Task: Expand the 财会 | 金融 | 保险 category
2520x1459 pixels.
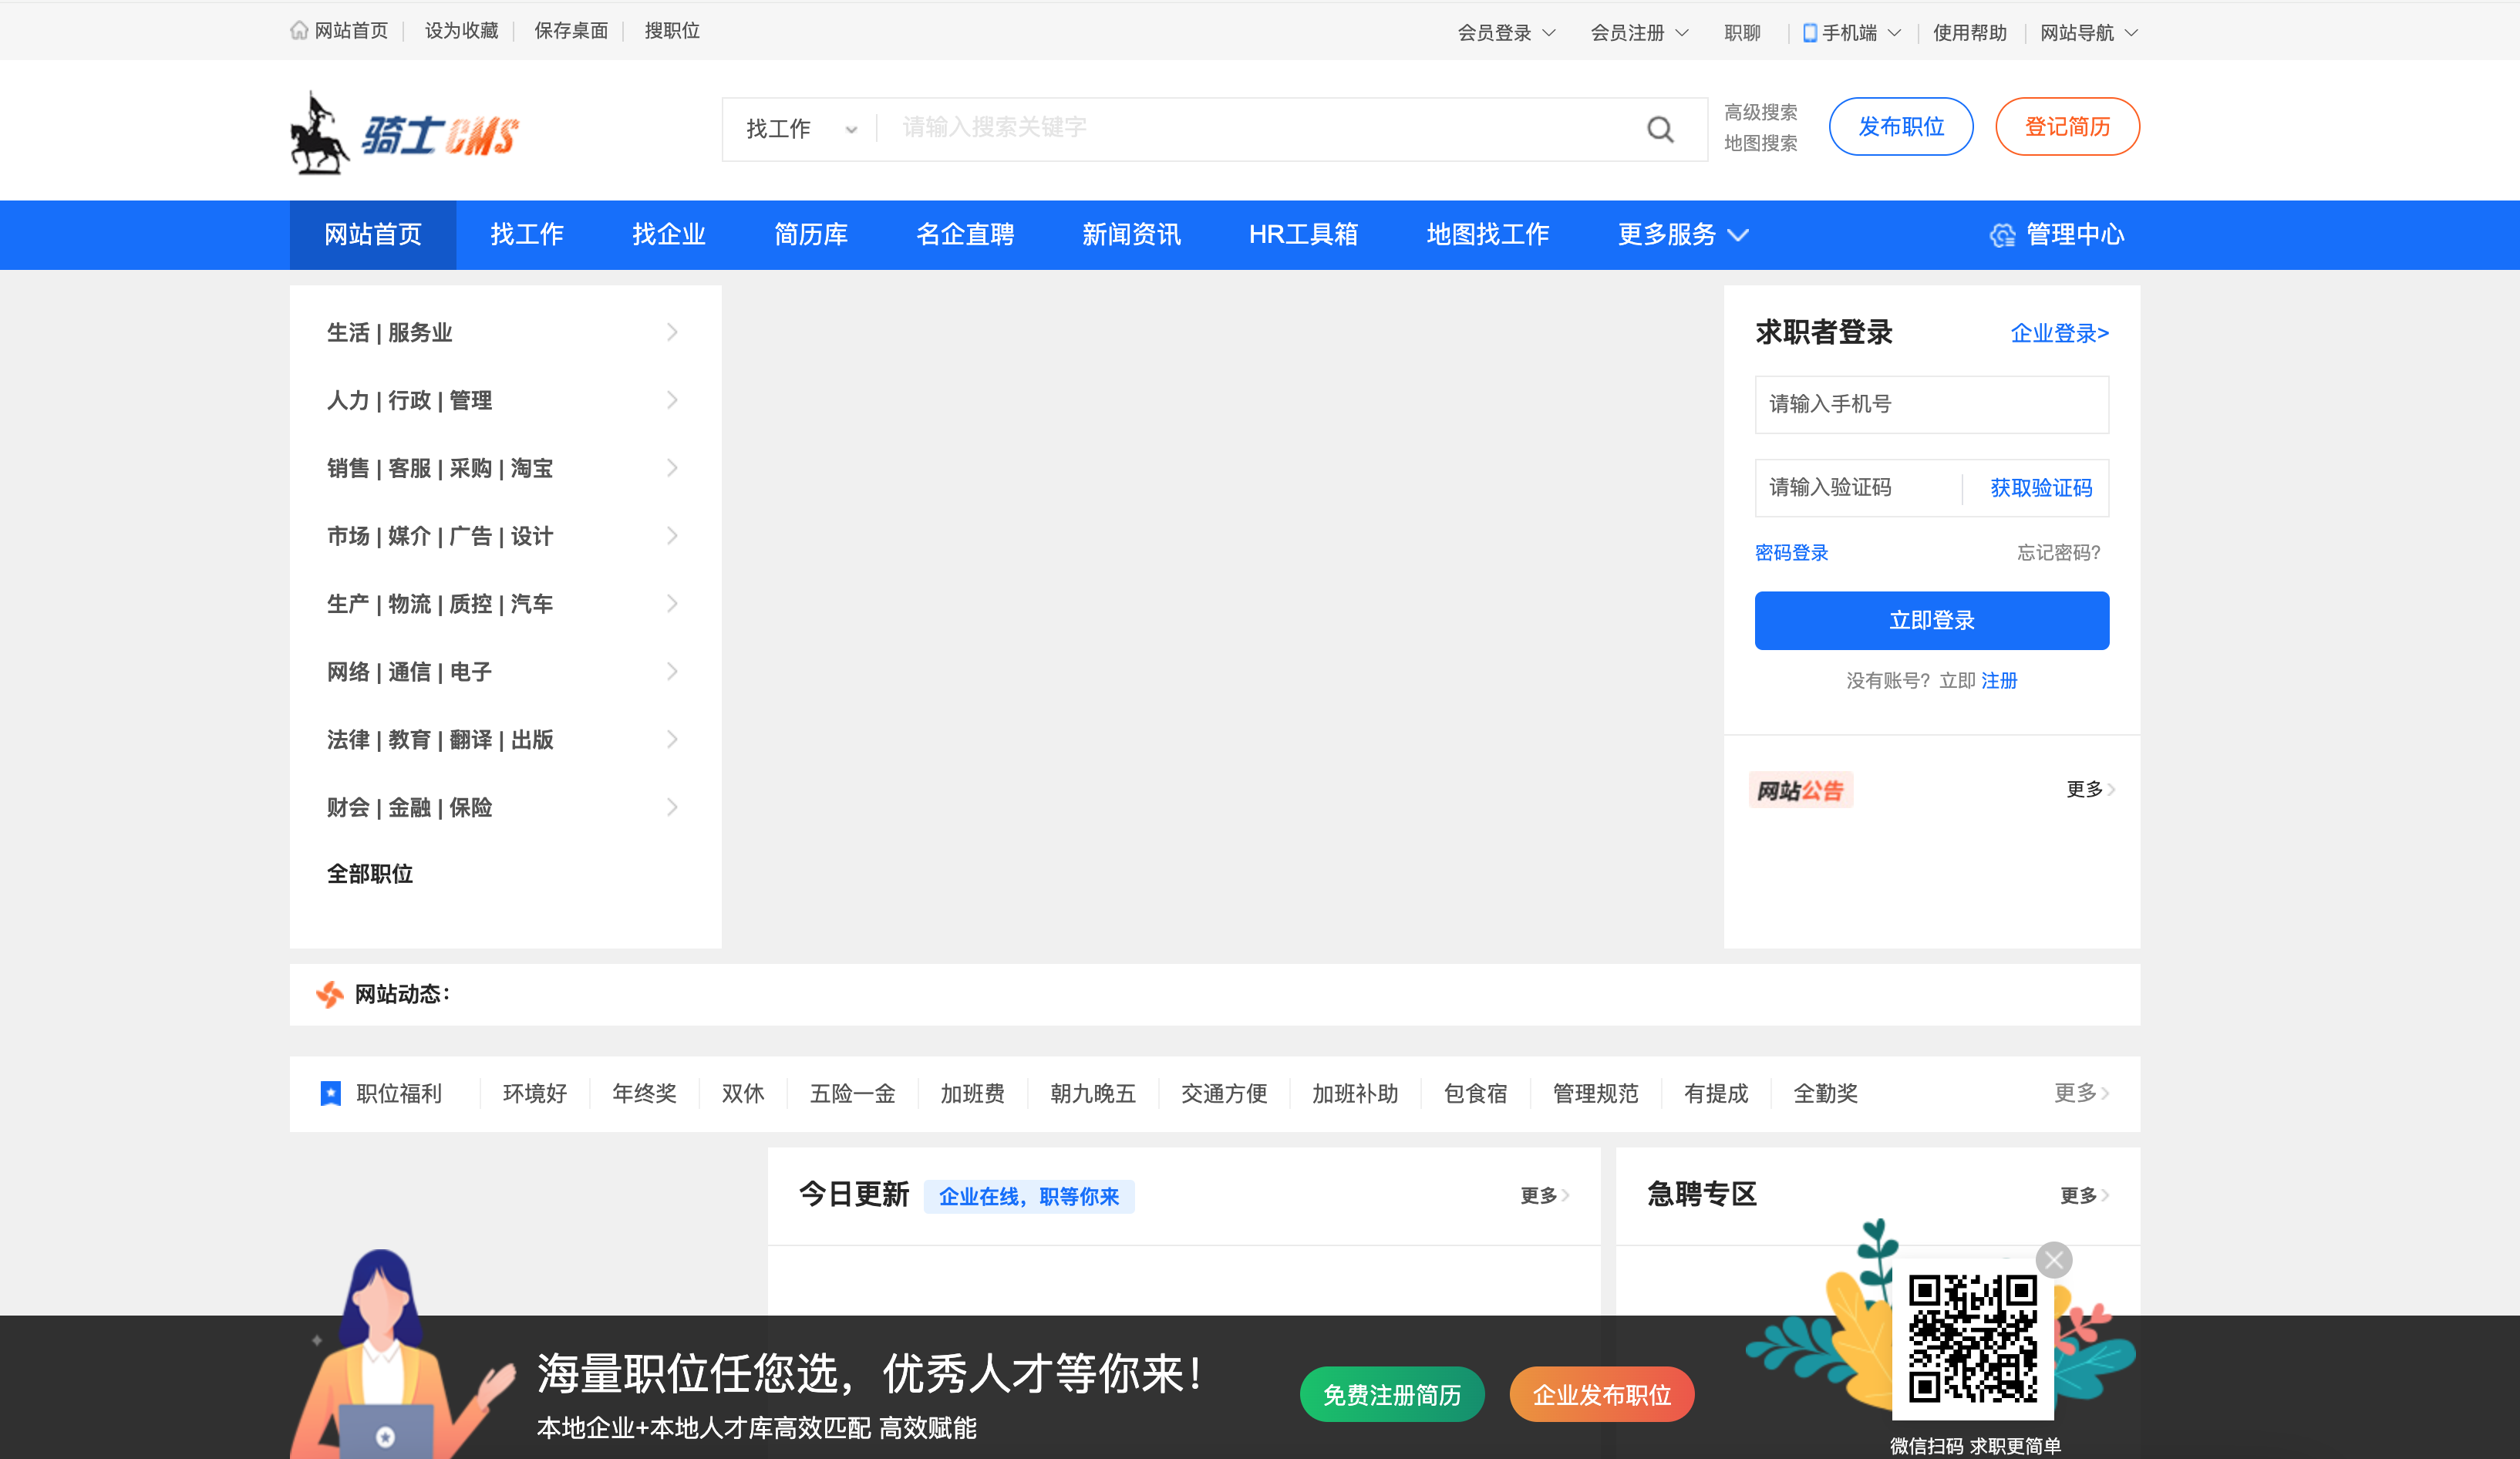Action: pyautogui.click(x=505, y=807)
